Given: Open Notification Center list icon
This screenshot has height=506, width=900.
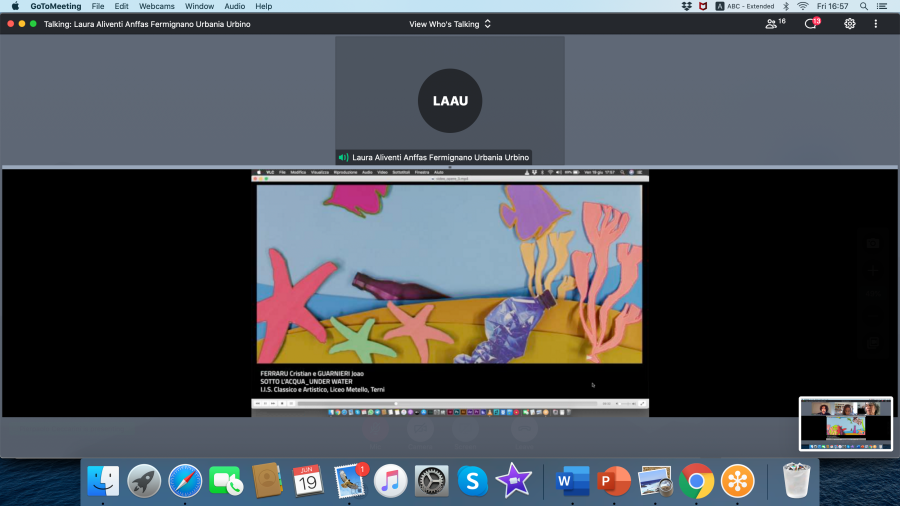Looking at the screenshot, I should pos(882,6).
